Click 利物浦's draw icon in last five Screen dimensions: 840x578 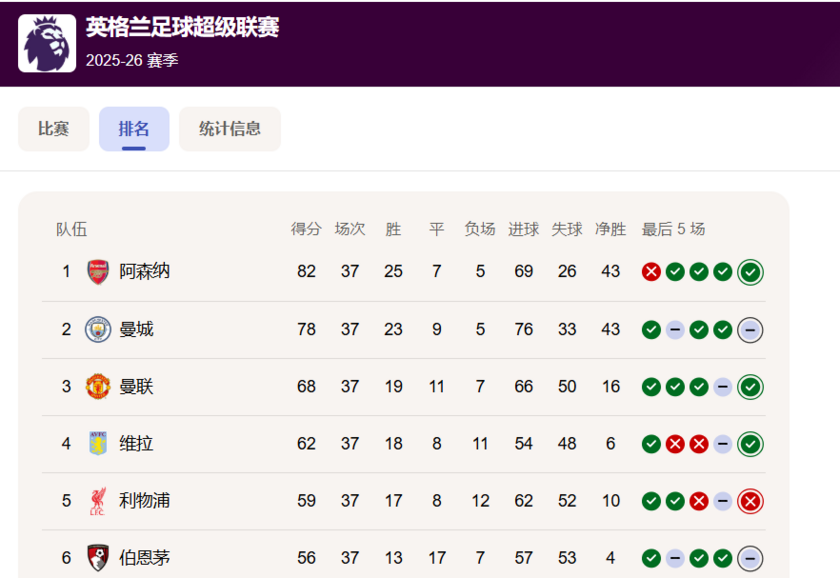pyautogui.click(x=723, y=501)
